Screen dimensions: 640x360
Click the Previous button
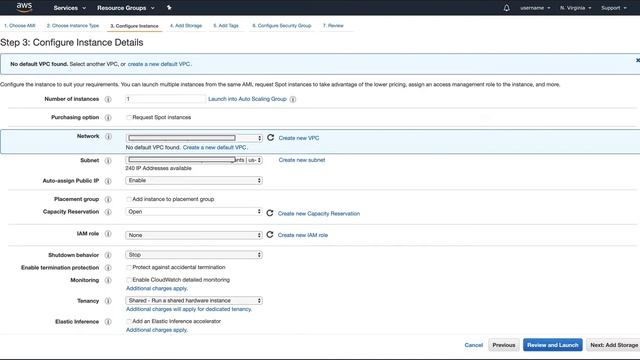pyautogui.click(x=504, y=345)
